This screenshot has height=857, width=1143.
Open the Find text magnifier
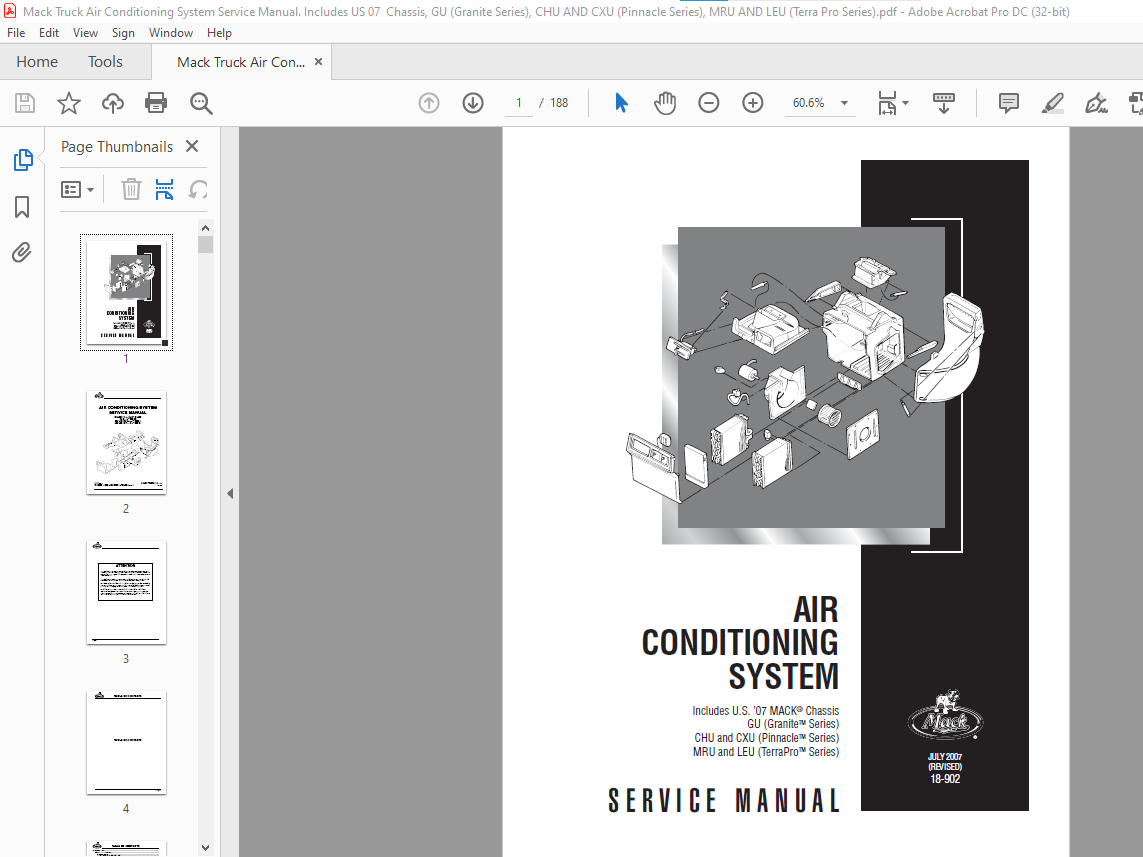pyautogui.click(x=201, y=103)
